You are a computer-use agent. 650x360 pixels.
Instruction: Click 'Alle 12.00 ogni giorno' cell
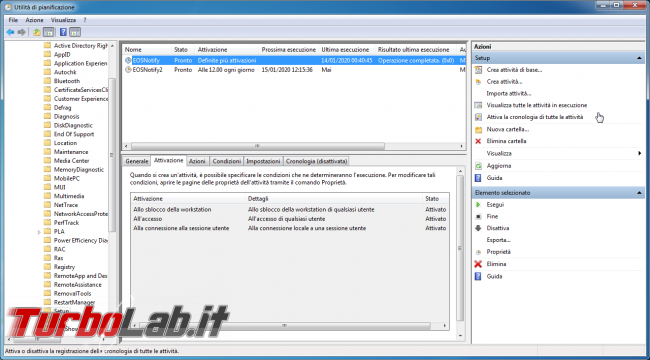coord(226,70)
